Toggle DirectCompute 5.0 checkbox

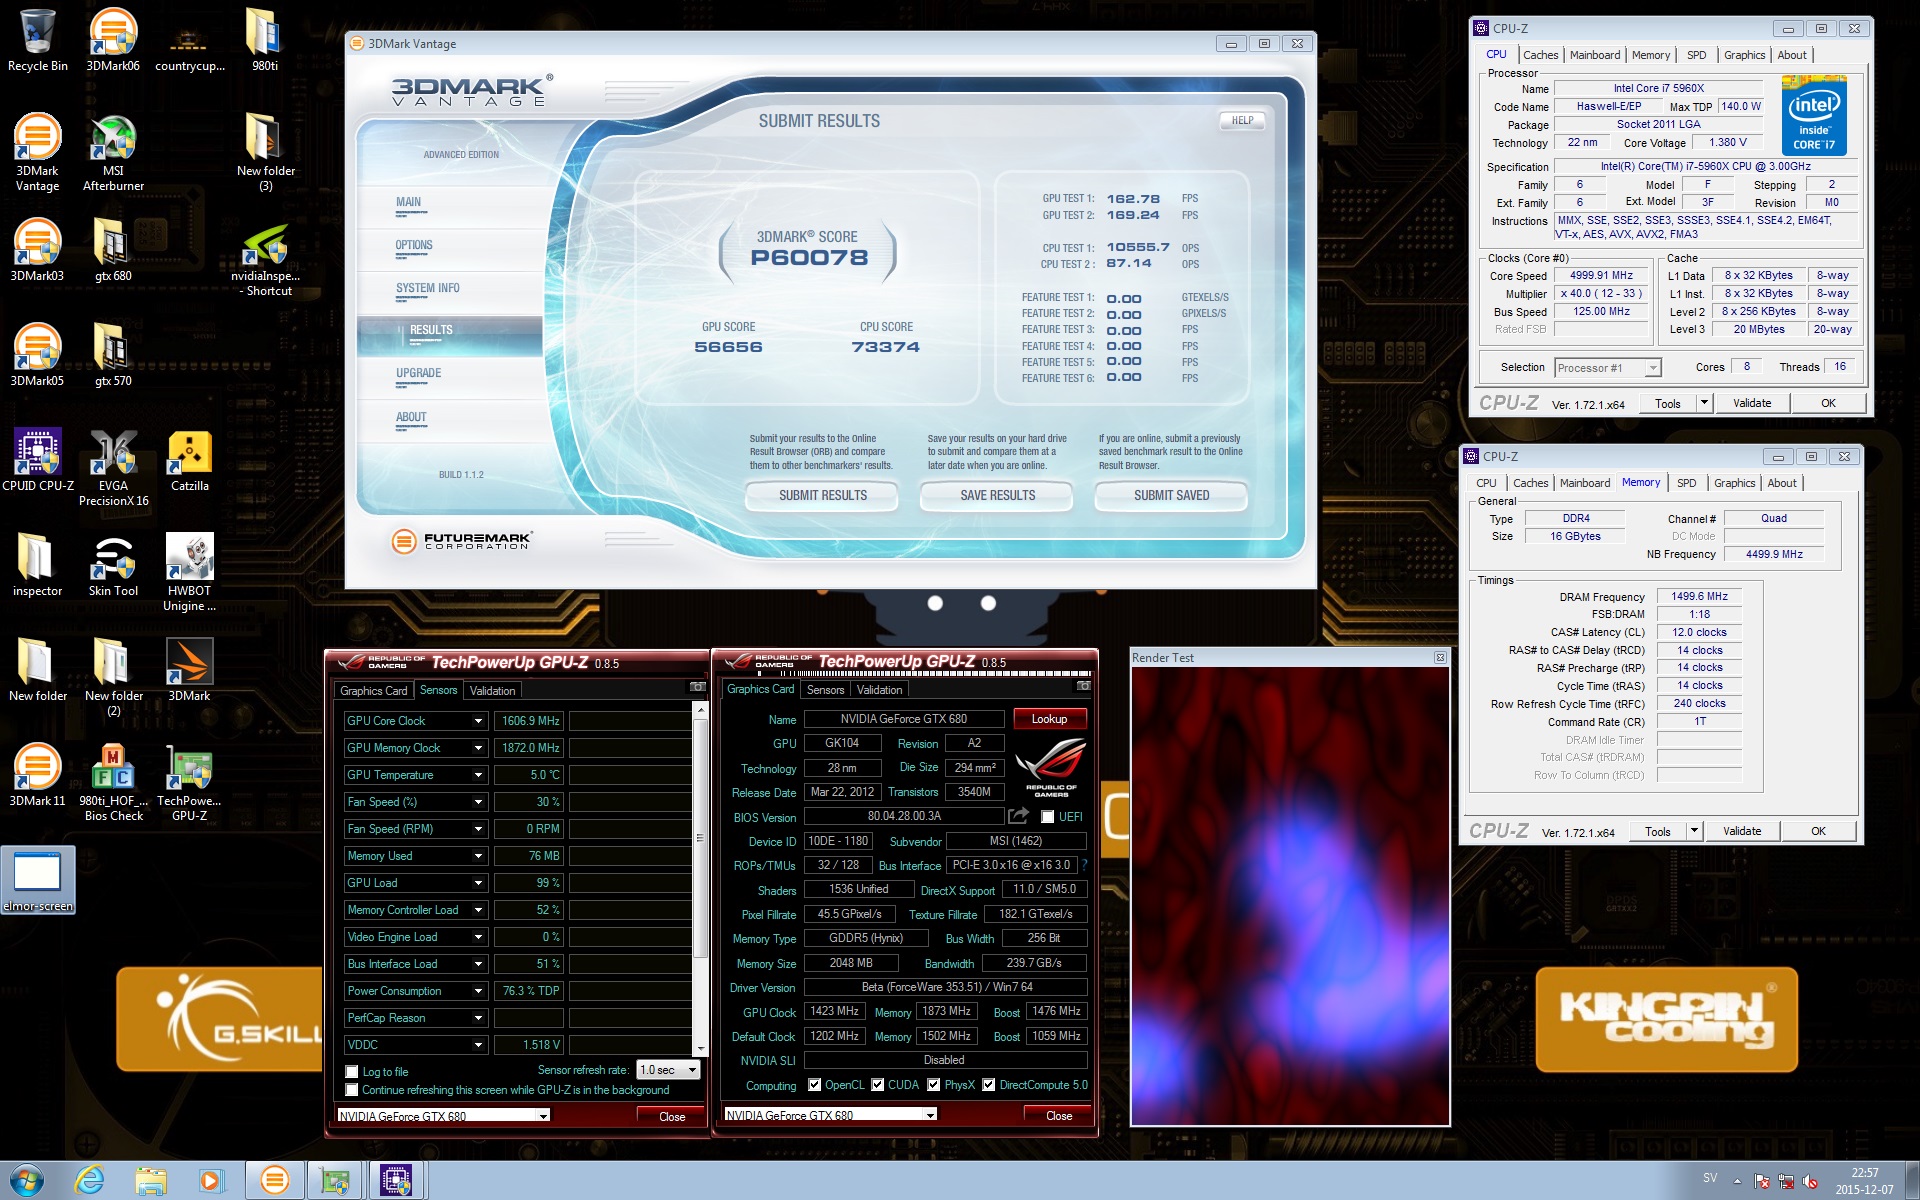pyautogui.click(x=988, y=1085)
